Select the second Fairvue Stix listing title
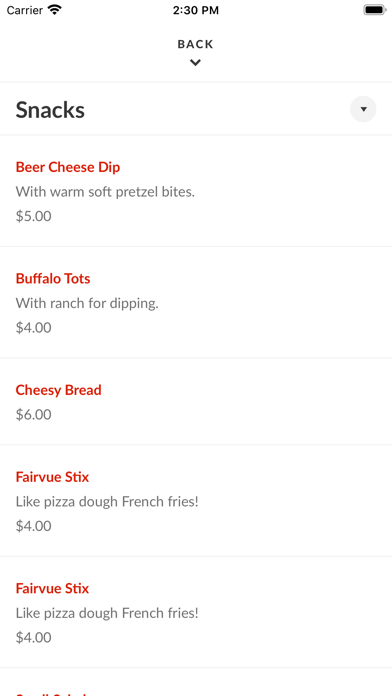Image resolution: width=392 pixels, height=696 pixels. (x=52, y=588)
